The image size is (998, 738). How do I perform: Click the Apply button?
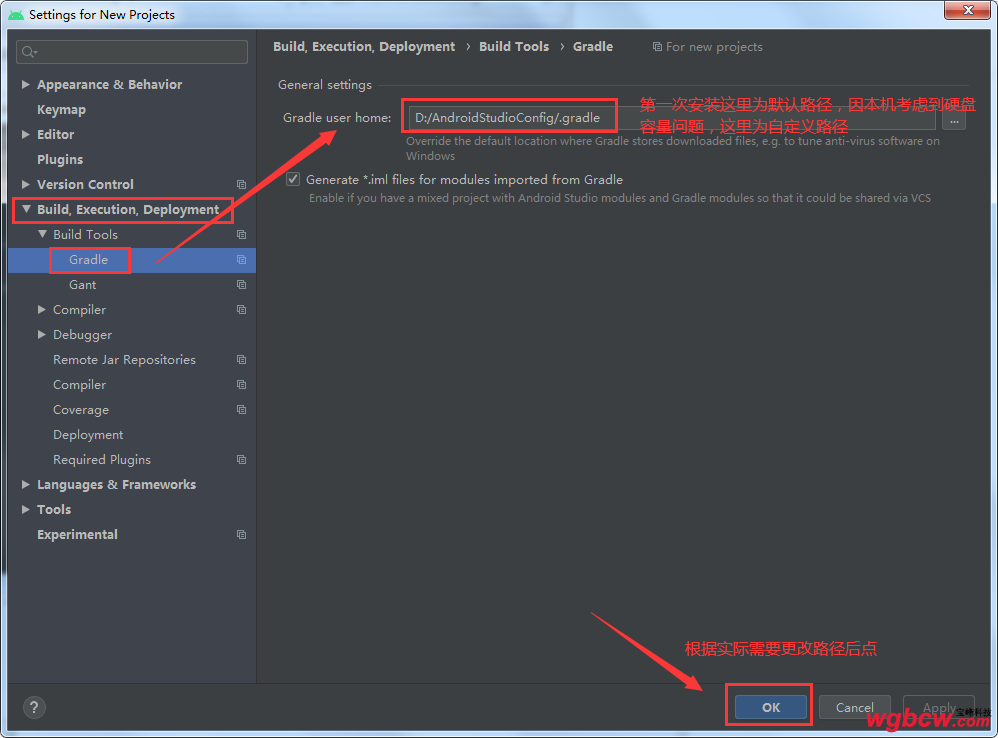coord(939,707)
